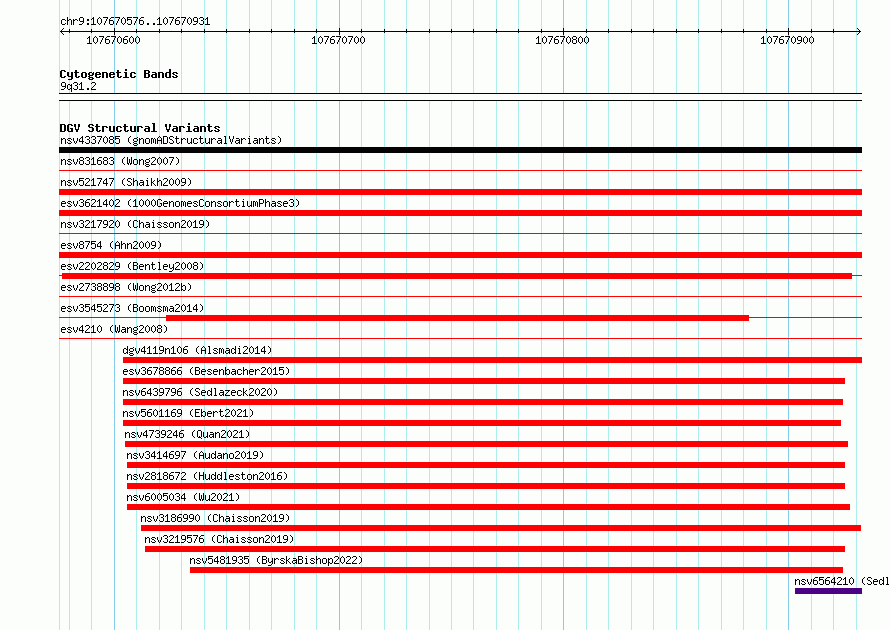Screen dimensions: 890x630
Task: Select the red bar under nsv521747 (Shaikh2009)
Action: tap(460, 192)
